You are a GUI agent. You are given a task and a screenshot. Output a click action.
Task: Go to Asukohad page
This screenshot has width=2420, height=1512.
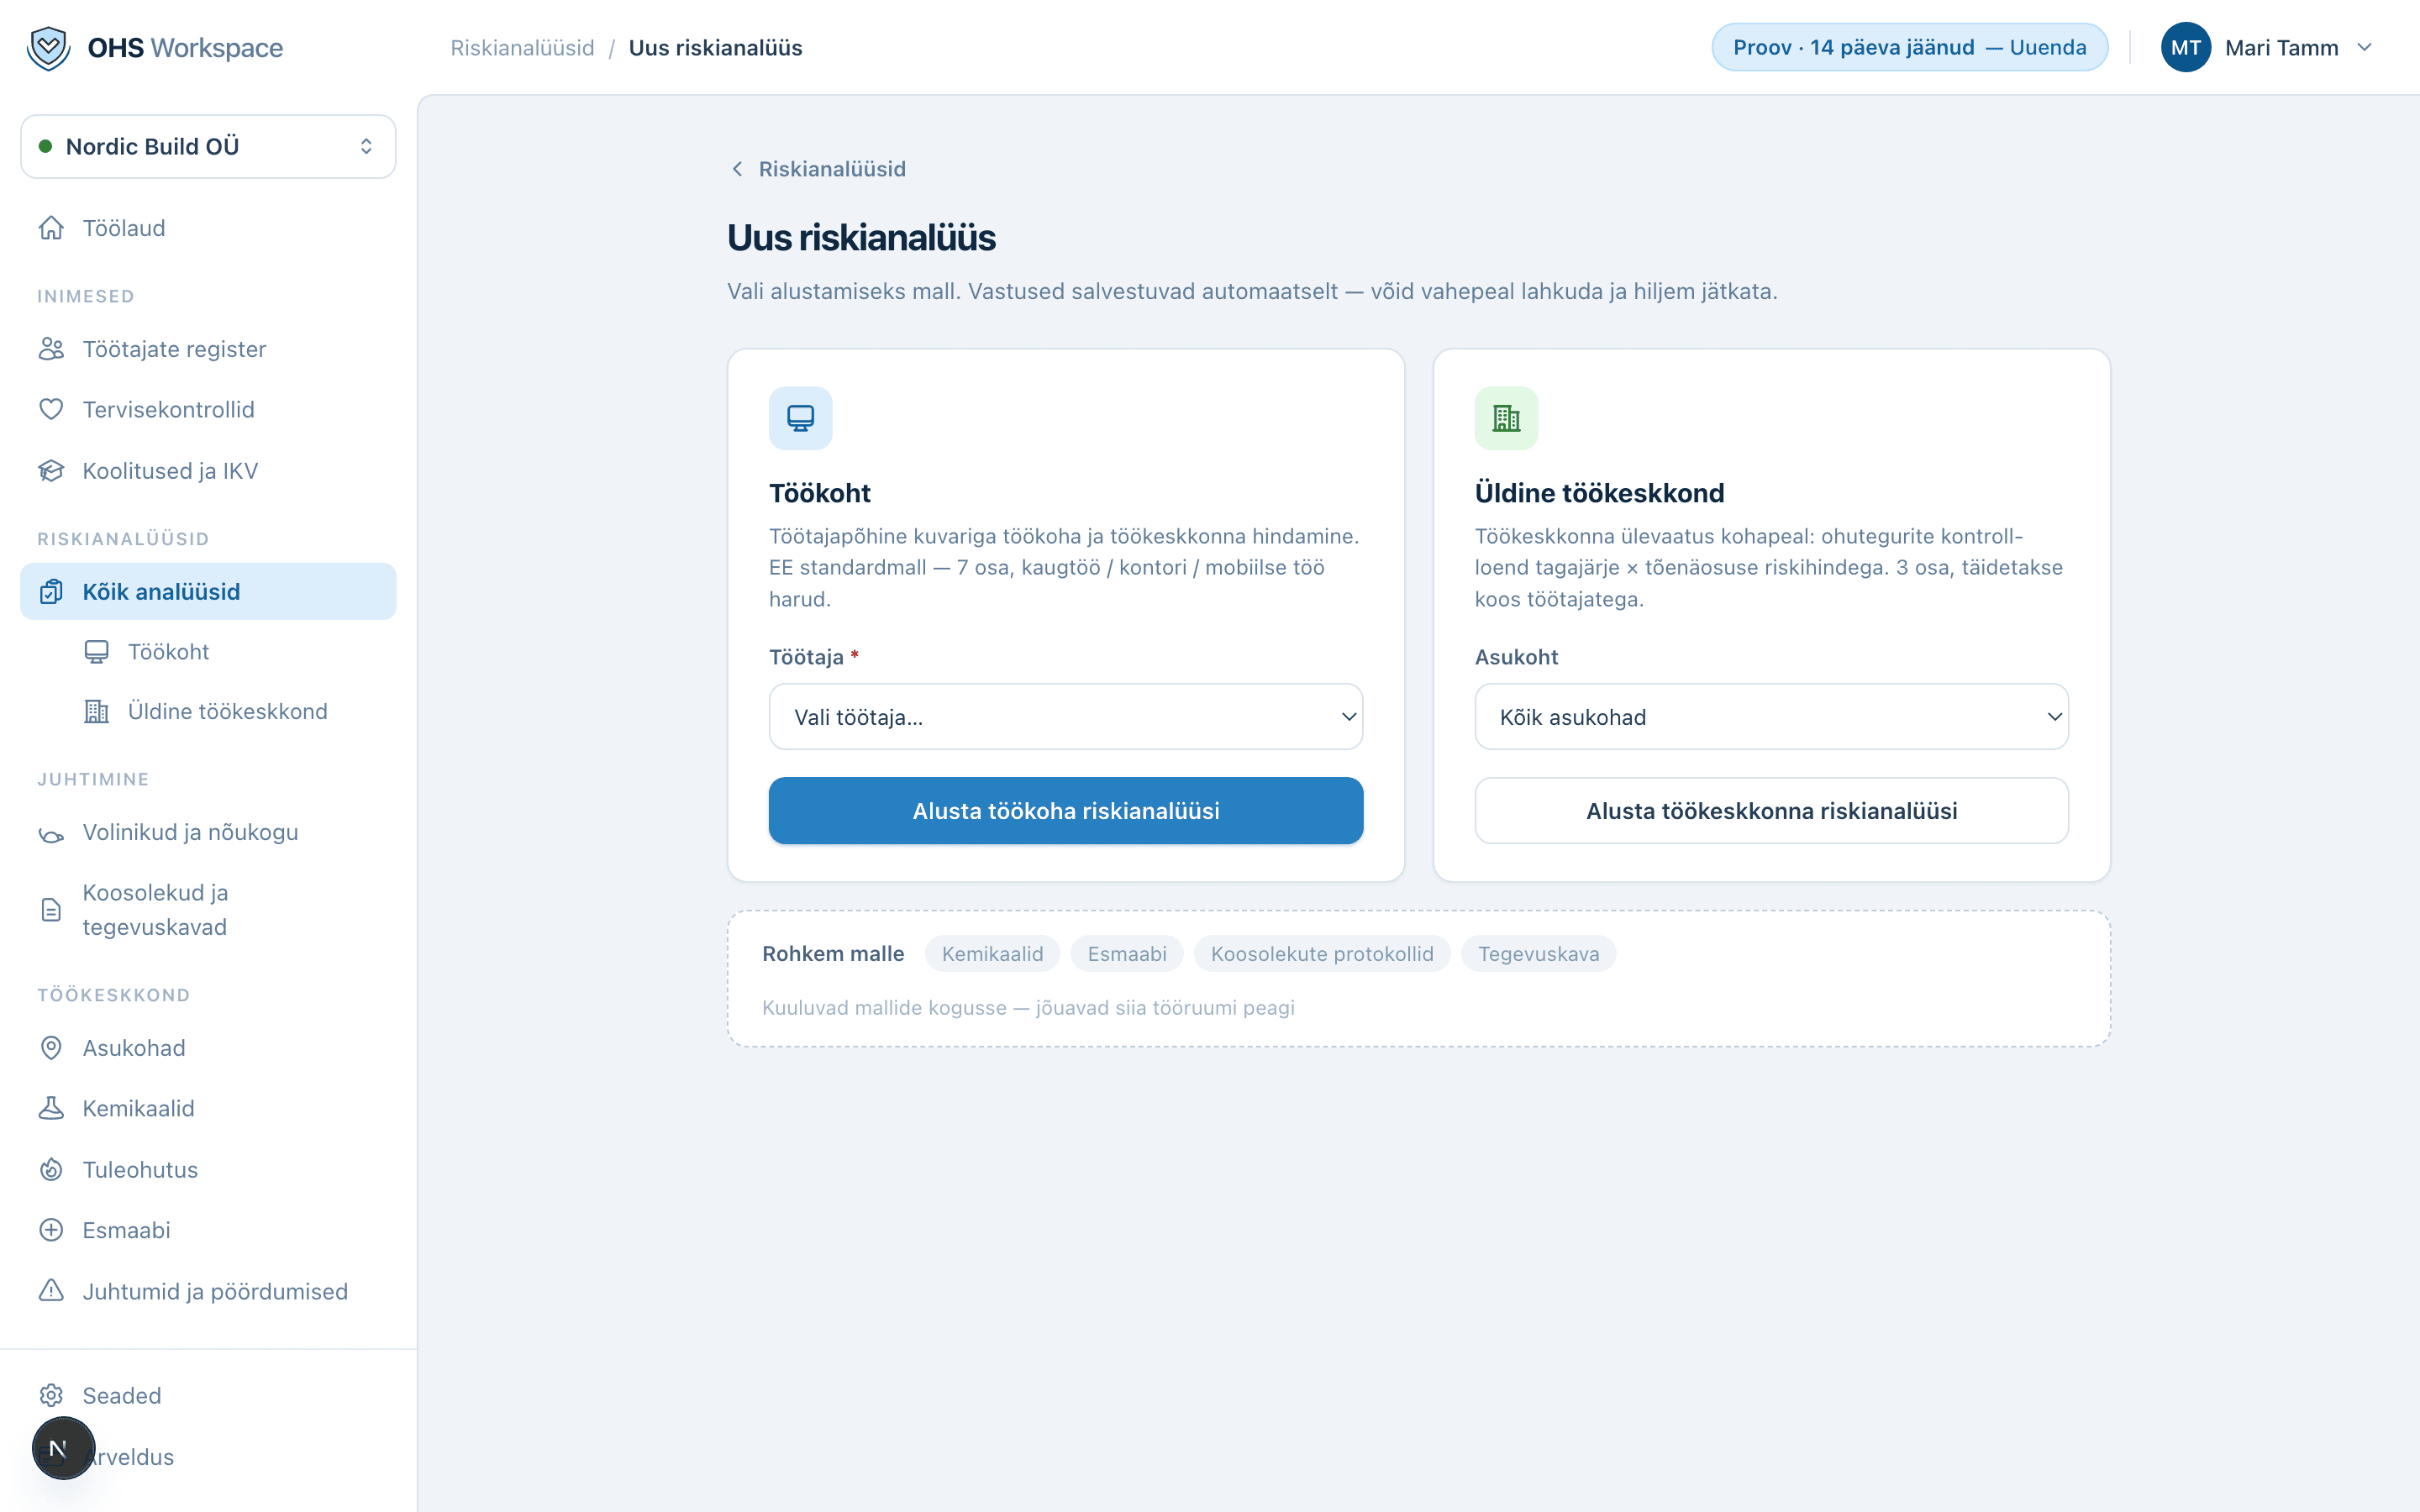click(208, 1048)
